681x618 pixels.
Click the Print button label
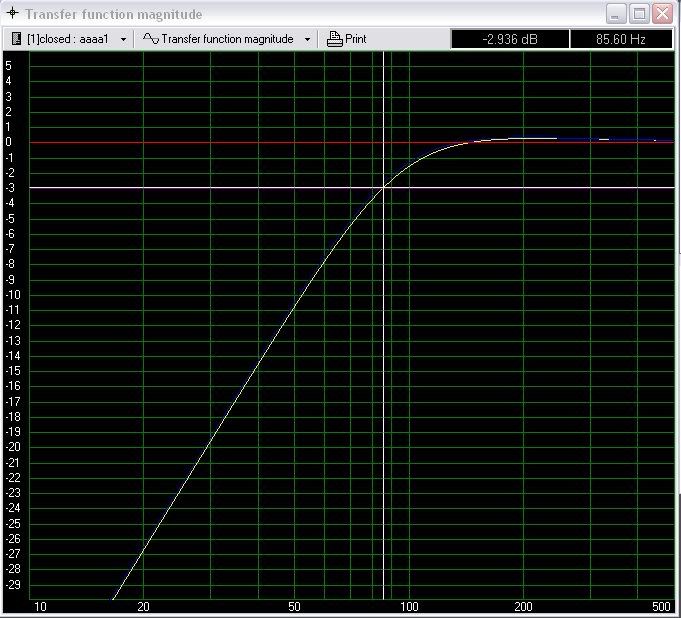[x=356, y=39]
